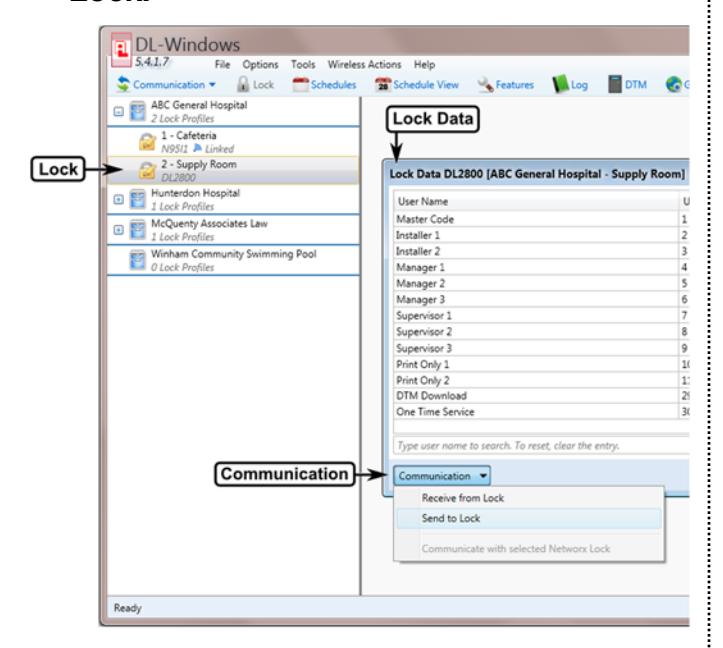
Task: Expand the McQuenty Associates Law node
Action: tap(119, 230)
